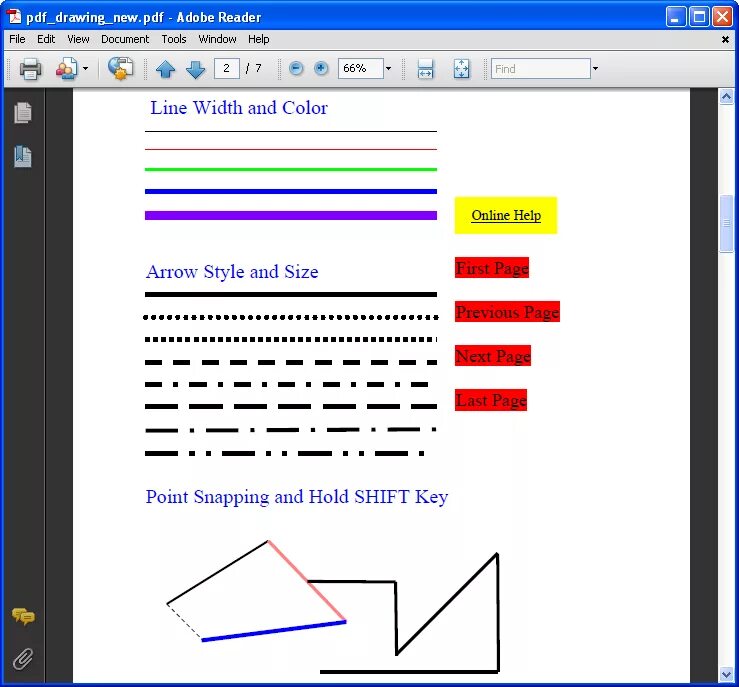Click the Print icon in toolbar
Image resolution: width=739 pixels, height=687 pixels.
[x=30, y=69]
